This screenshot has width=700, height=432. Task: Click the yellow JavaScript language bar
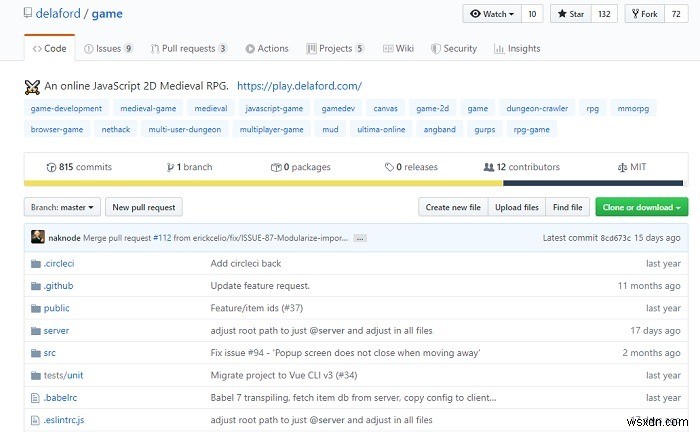pos(263,183)
